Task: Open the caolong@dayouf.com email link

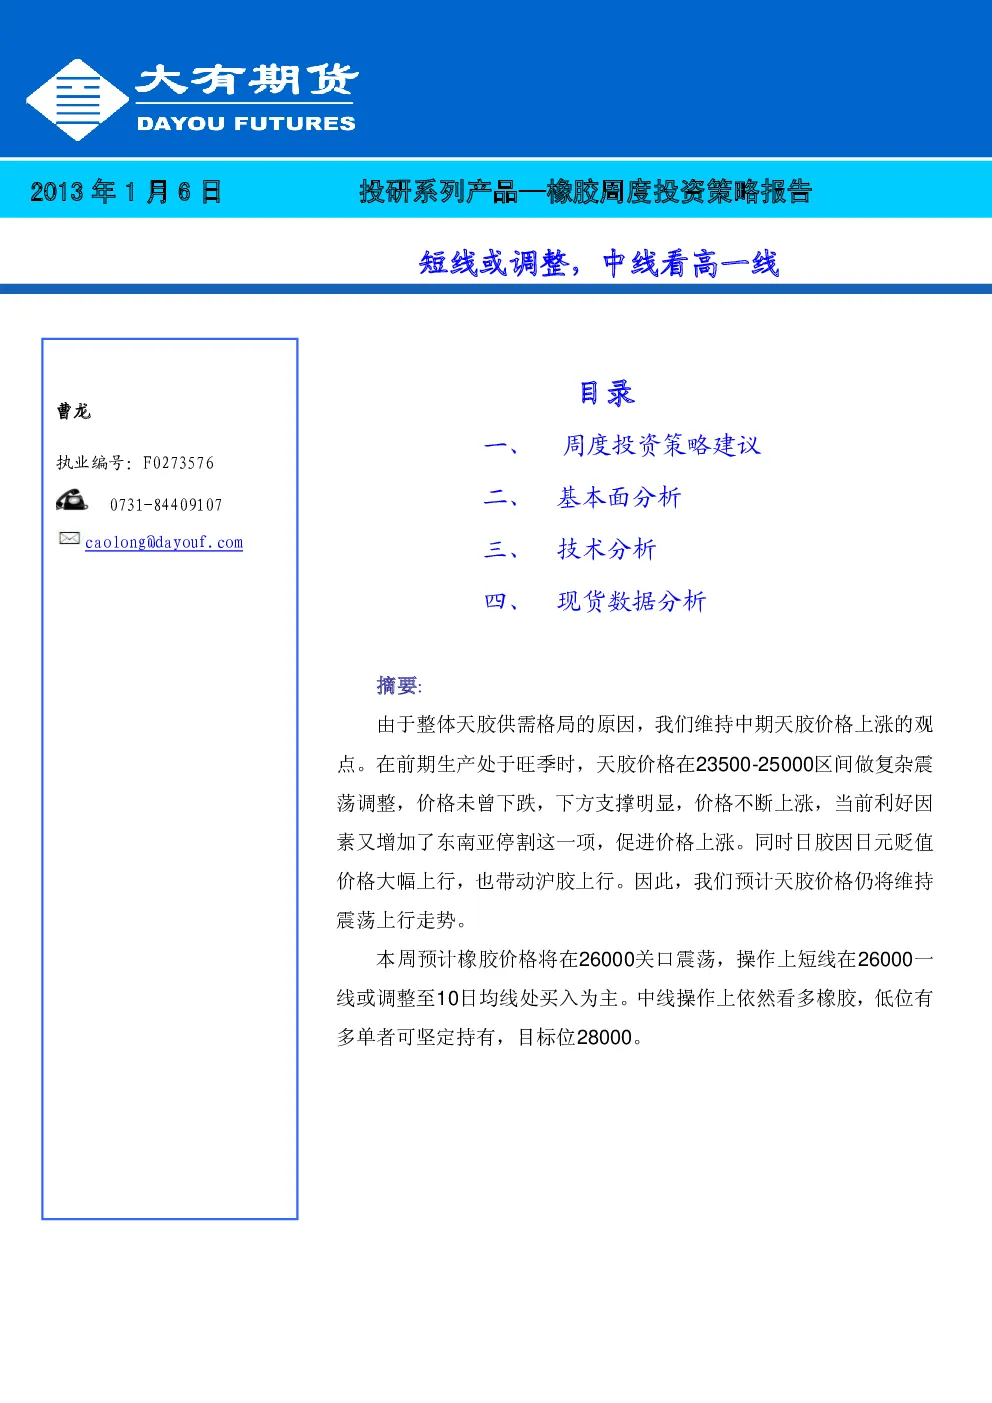Action: (164, 542)
